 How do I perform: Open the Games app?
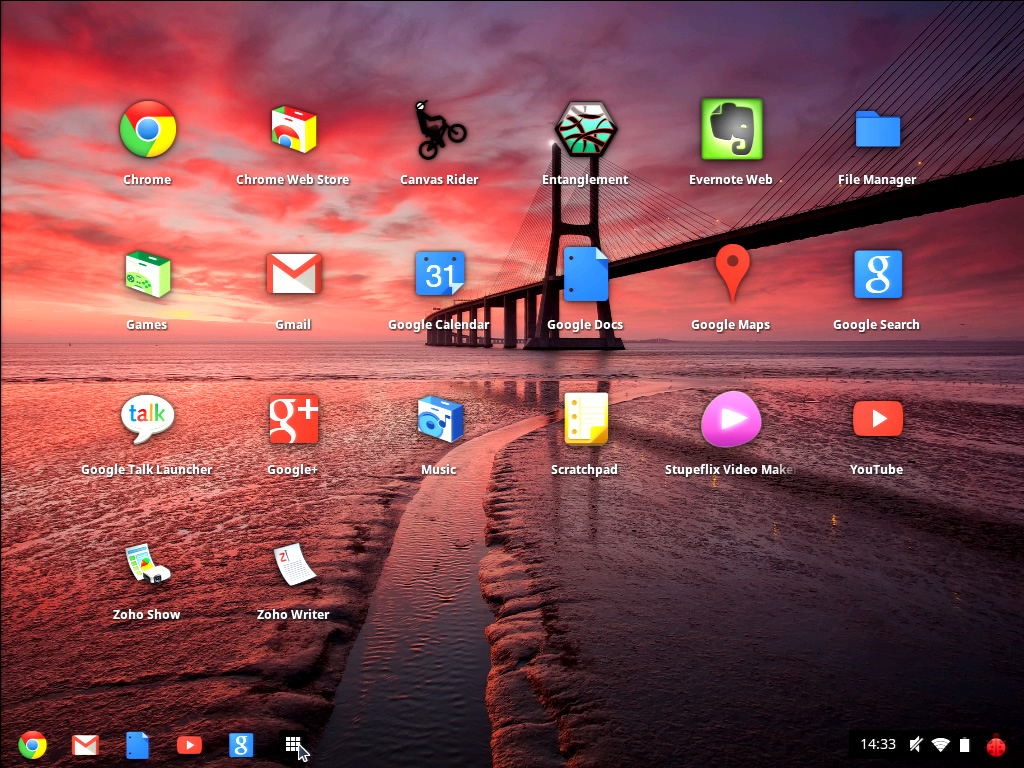(x=147, y=275)
